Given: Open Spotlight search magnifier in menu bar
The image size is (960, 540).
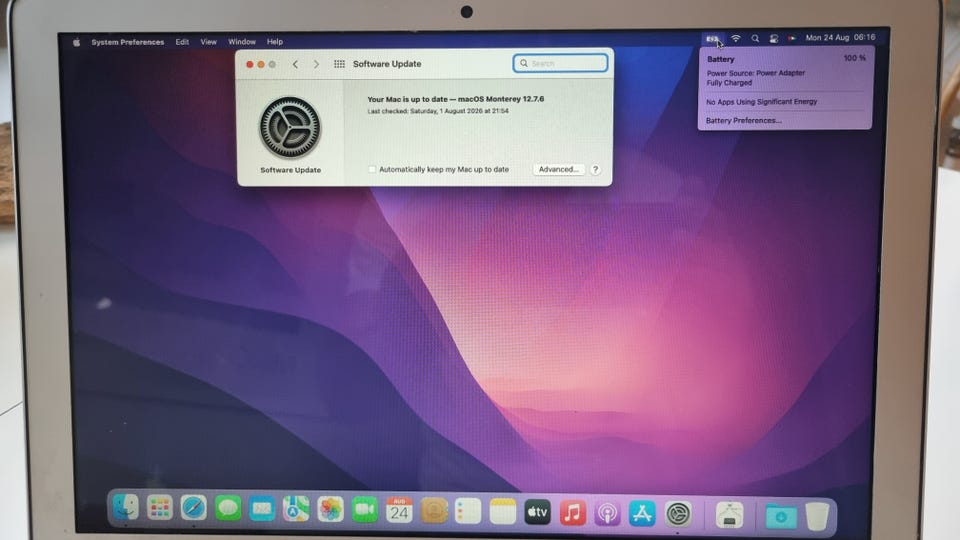Looking at the screenshot, I should 755,39.
